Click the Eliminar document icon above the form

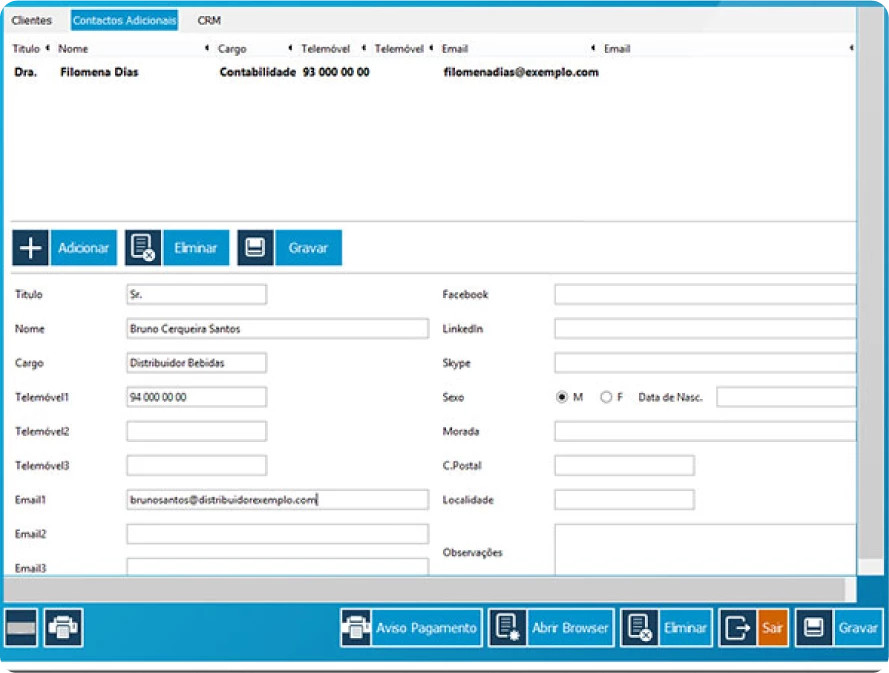143,248
